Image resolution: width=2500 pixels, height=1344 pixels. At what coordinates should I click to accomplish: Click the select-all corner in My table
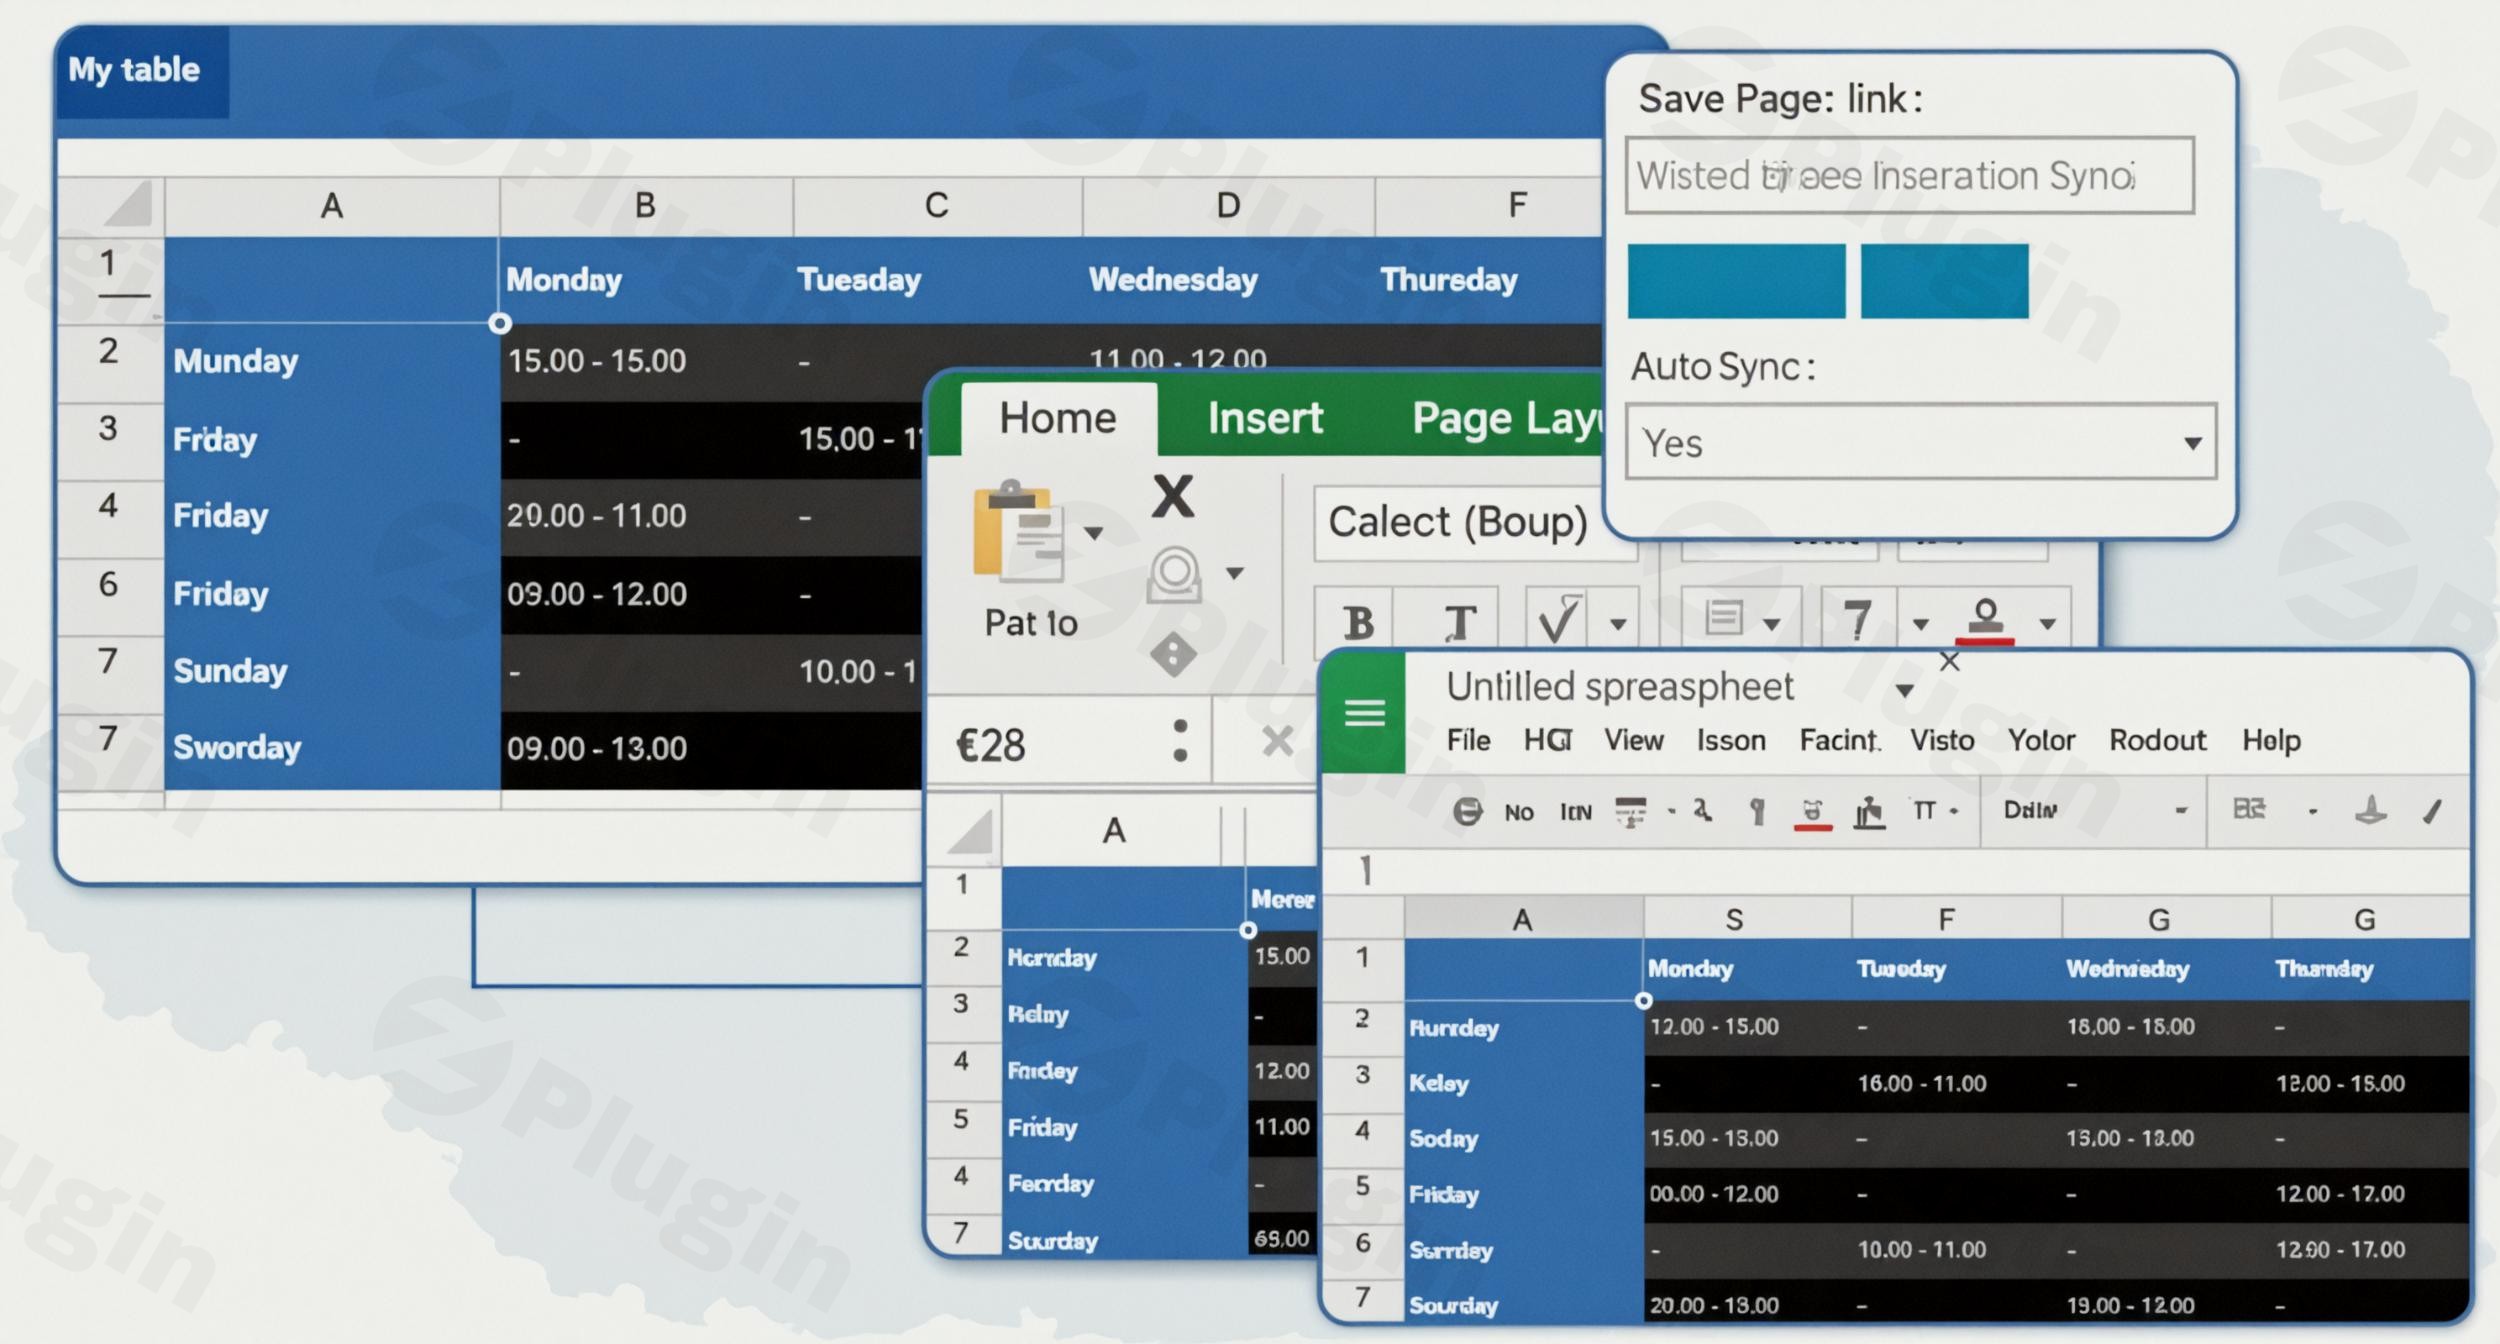128,204
